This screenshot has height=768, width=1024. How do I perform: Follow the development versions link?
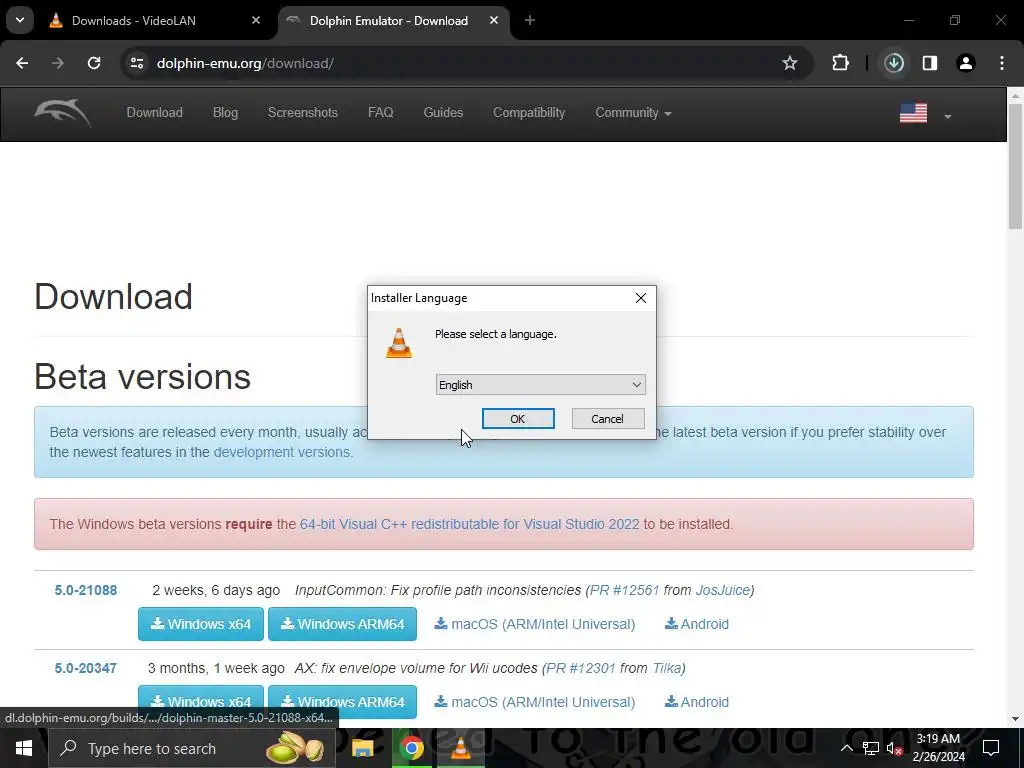point(281,452)
